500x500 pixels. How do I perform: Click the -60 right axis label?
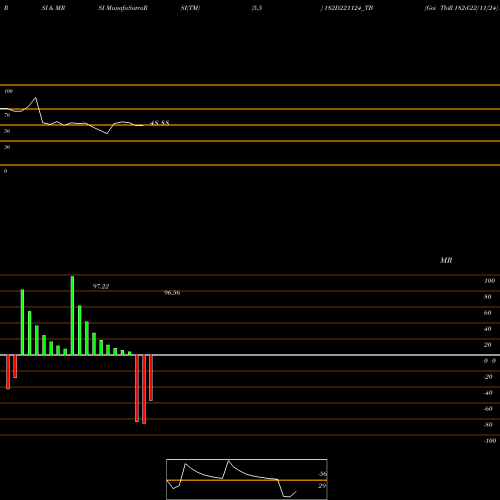[x=488, y=409]
